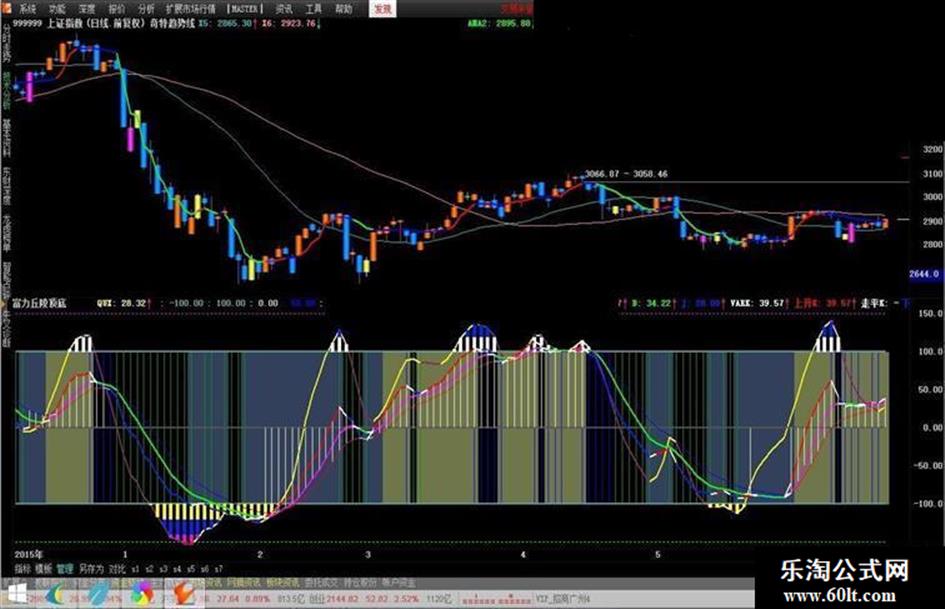
Task: Click the 富力丘陵顶底 indicator title
Action: click(40, 303)
